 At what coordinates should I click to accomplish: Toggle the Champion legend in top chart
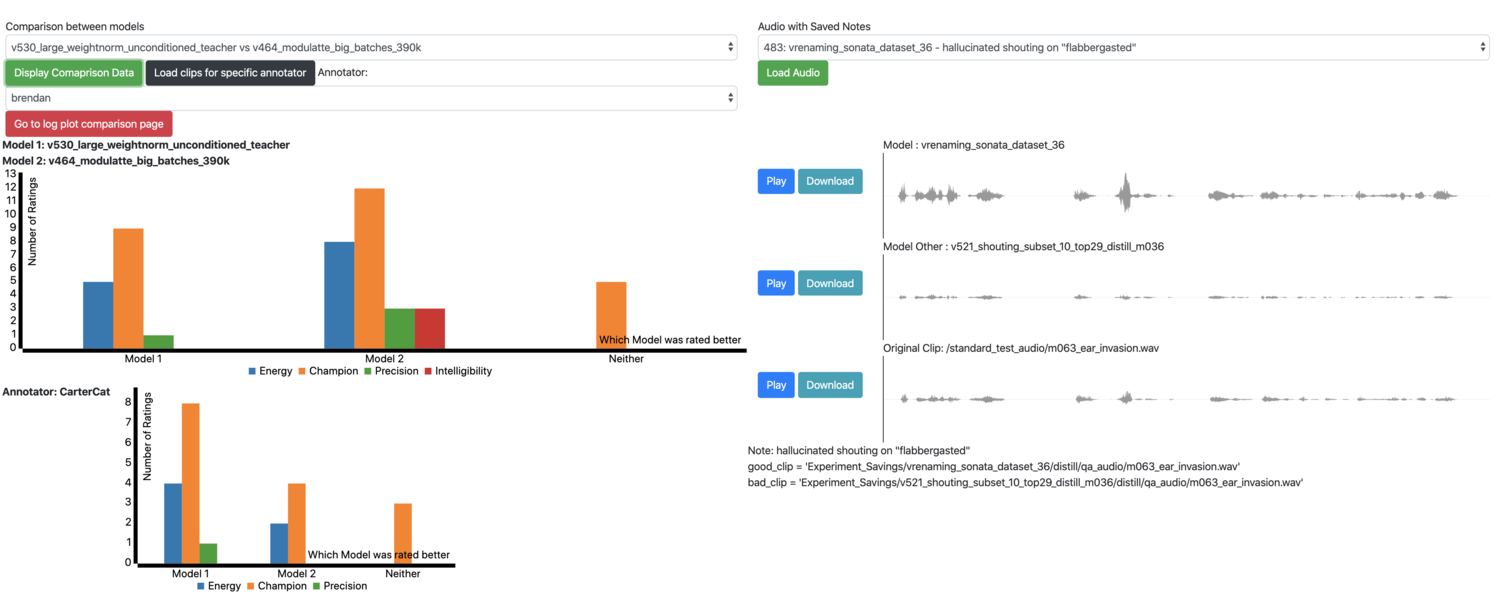pos(328,371)
